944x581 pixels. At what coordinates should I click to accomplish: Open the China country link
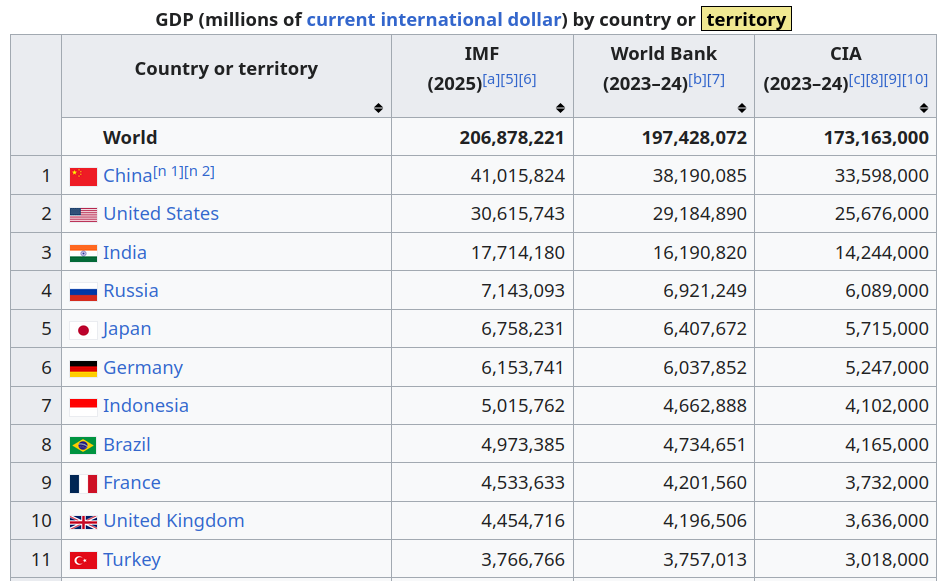(128, 176)
